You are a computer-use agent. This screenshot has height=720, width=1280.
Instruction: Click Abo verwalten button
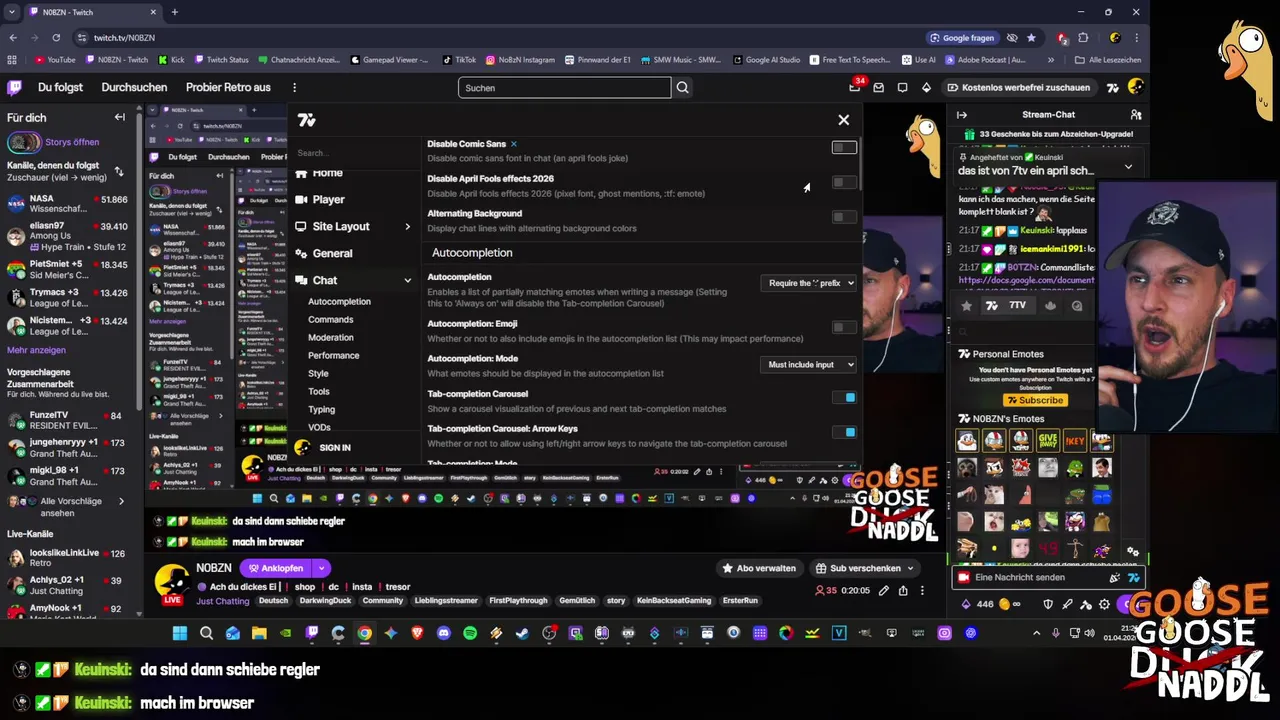(x=759, y=568)
